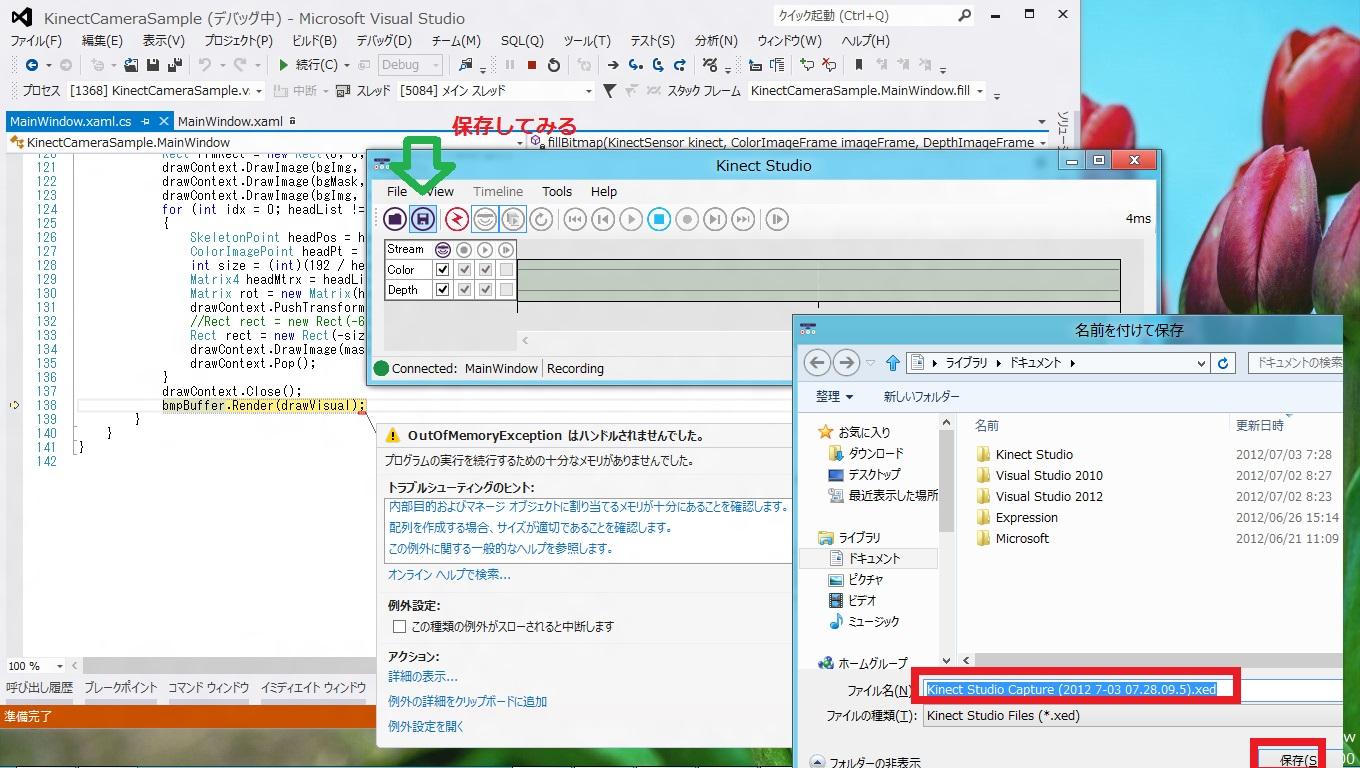Click the Open file icon in Kinect Studio
The width and height of the screenshot is (1360, 768).
(x=395, y=219)
